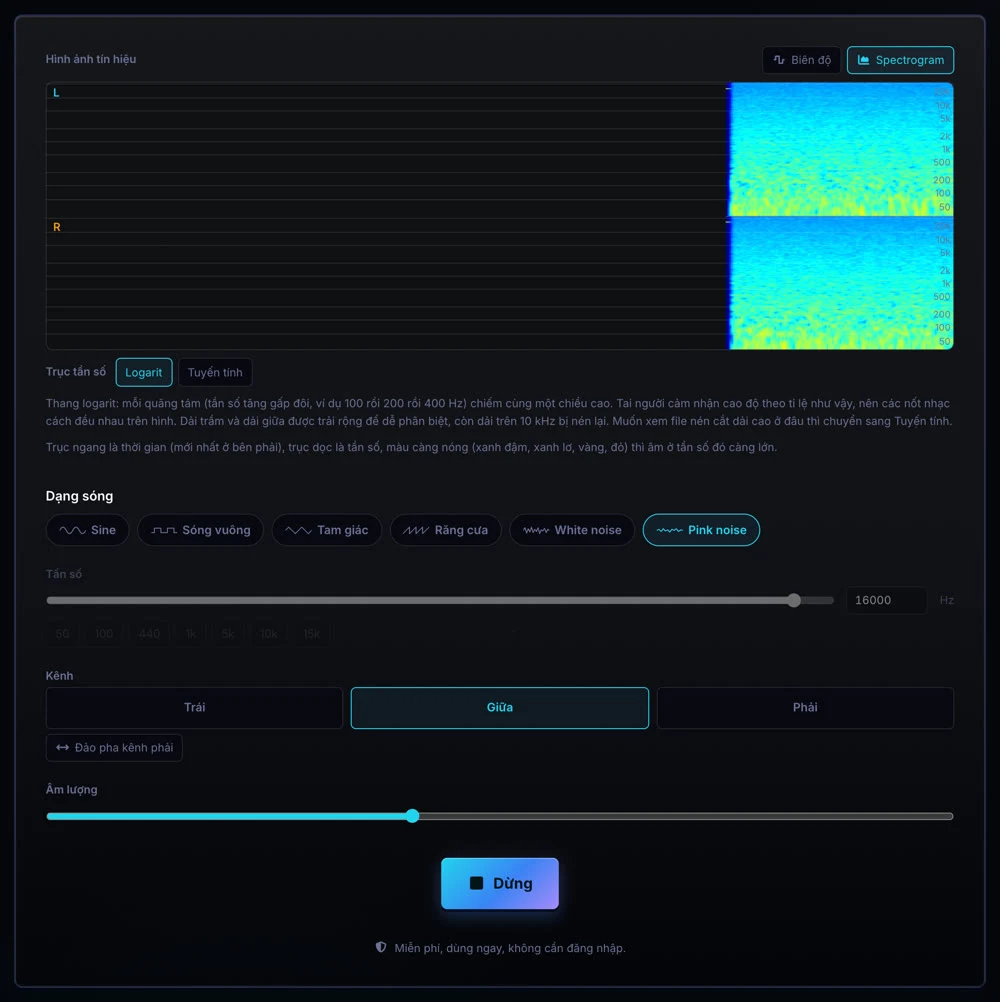This screenshot has width=1000, height=1002.
Task: Route audio to the Phải channel
Action: point(805,708)
